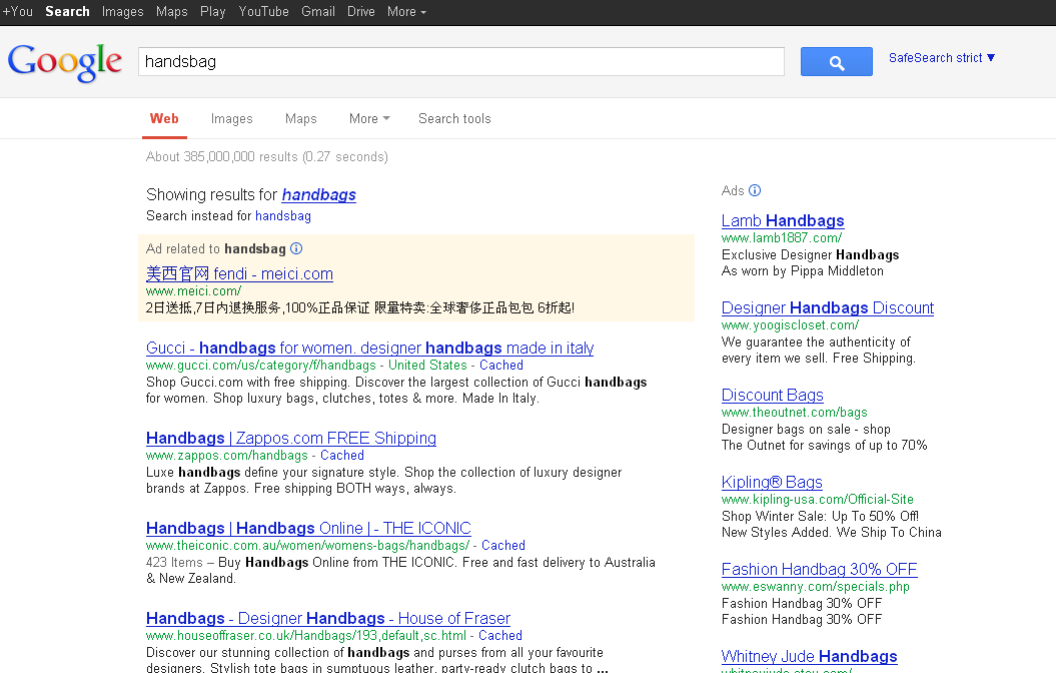Open the SafeSearch strict dropdown
The image size is (1056, 673).
point(942,58)
